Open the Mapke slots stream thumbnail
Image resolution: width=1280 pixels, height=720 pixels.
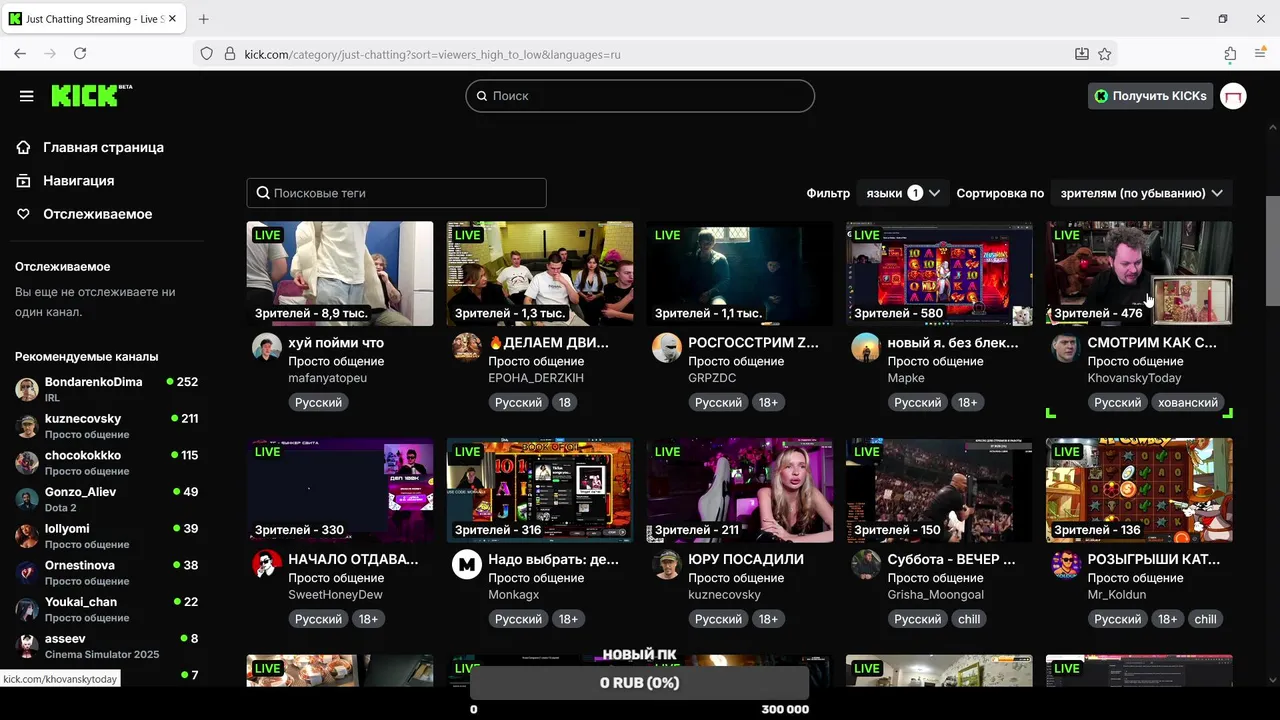[x=939, y=274]
